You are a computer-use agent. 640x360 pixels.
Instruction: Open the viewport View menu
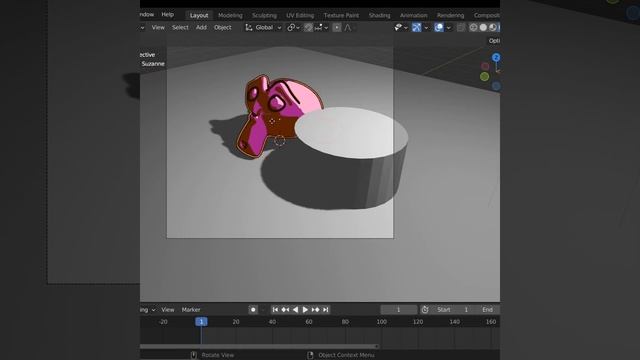click(158, 27)
